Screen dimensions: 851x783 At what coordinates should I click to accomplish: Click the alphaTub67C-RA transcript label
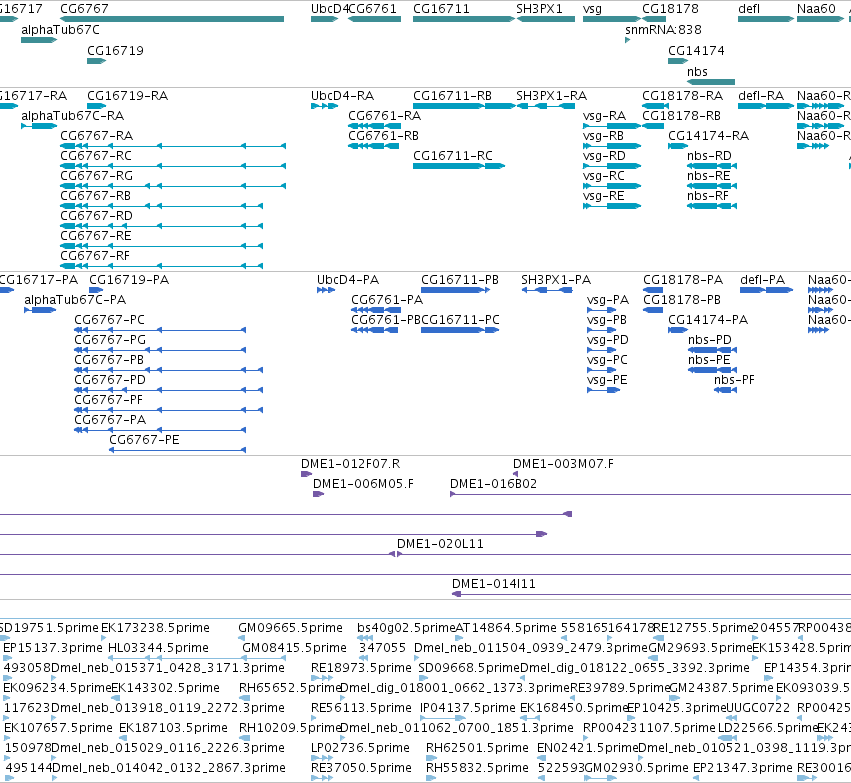(x=73, y=116)
